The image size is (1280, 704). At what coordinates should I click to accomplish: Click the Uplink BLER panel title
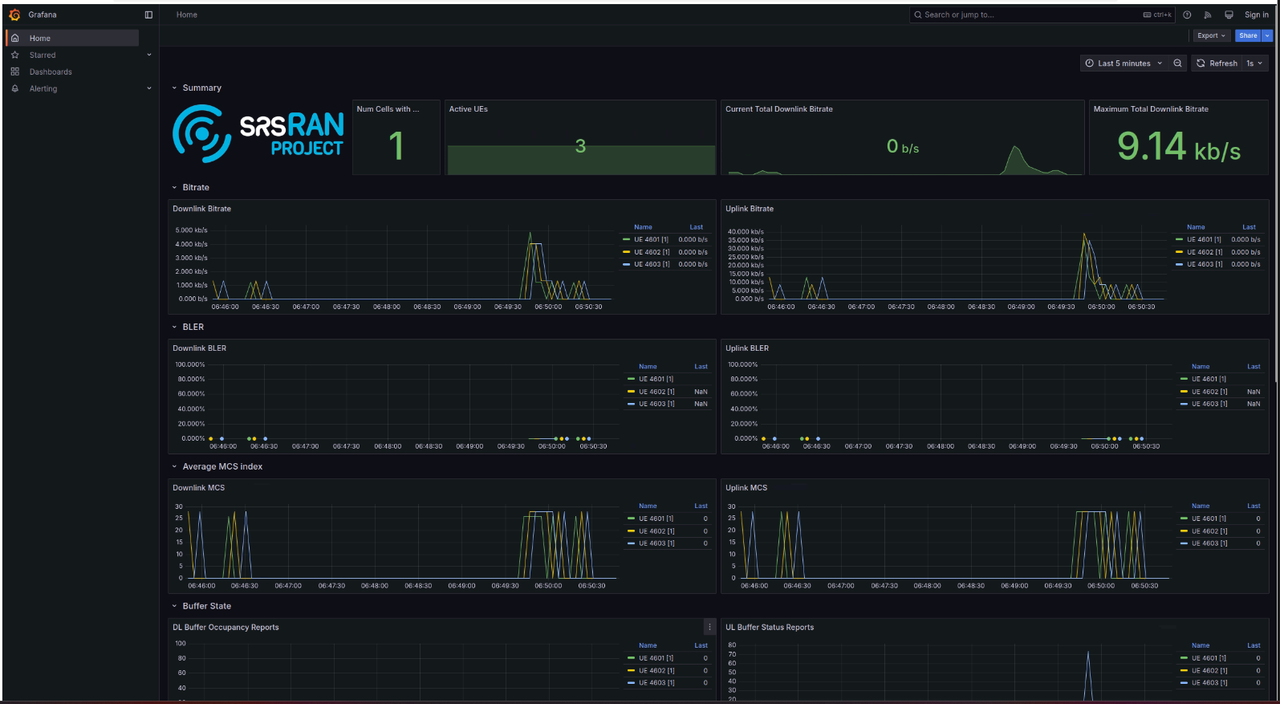(x=747, y=348)
